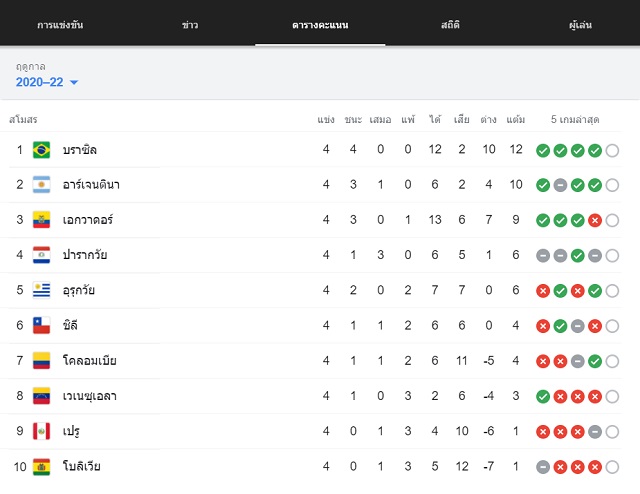
Task: Open the โคลอมเบีย team link
Action: click(x=90, y=361)
